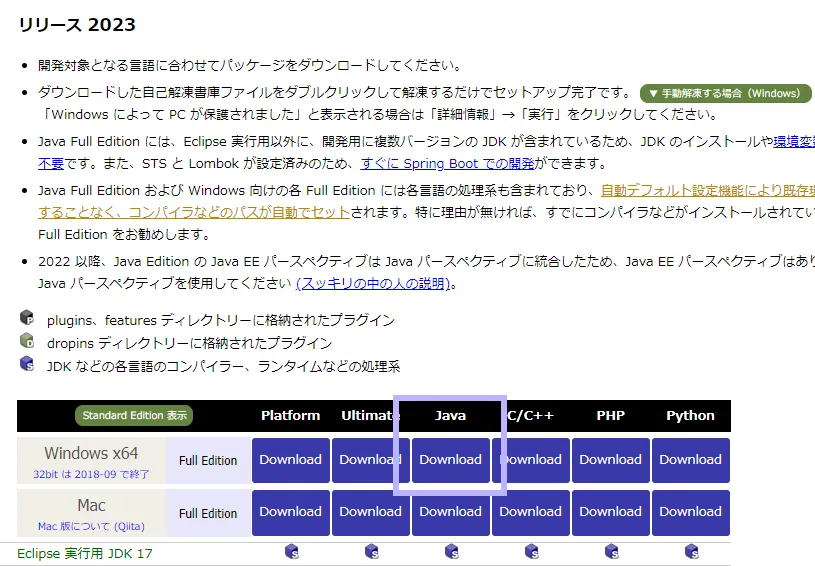Click the Ultimate column header
This screenshot has width=815, height=566.
pyautogui.click(x=371, y=415)
